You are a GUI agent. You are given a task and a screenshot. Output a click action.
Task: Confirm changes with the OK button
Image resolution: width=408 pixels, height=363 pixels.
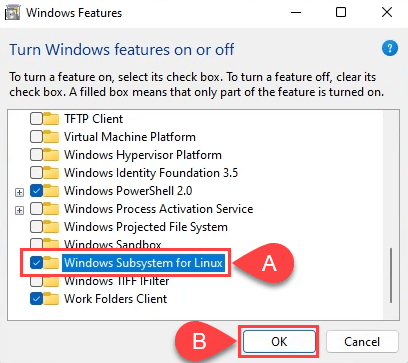tap(279, 342)
